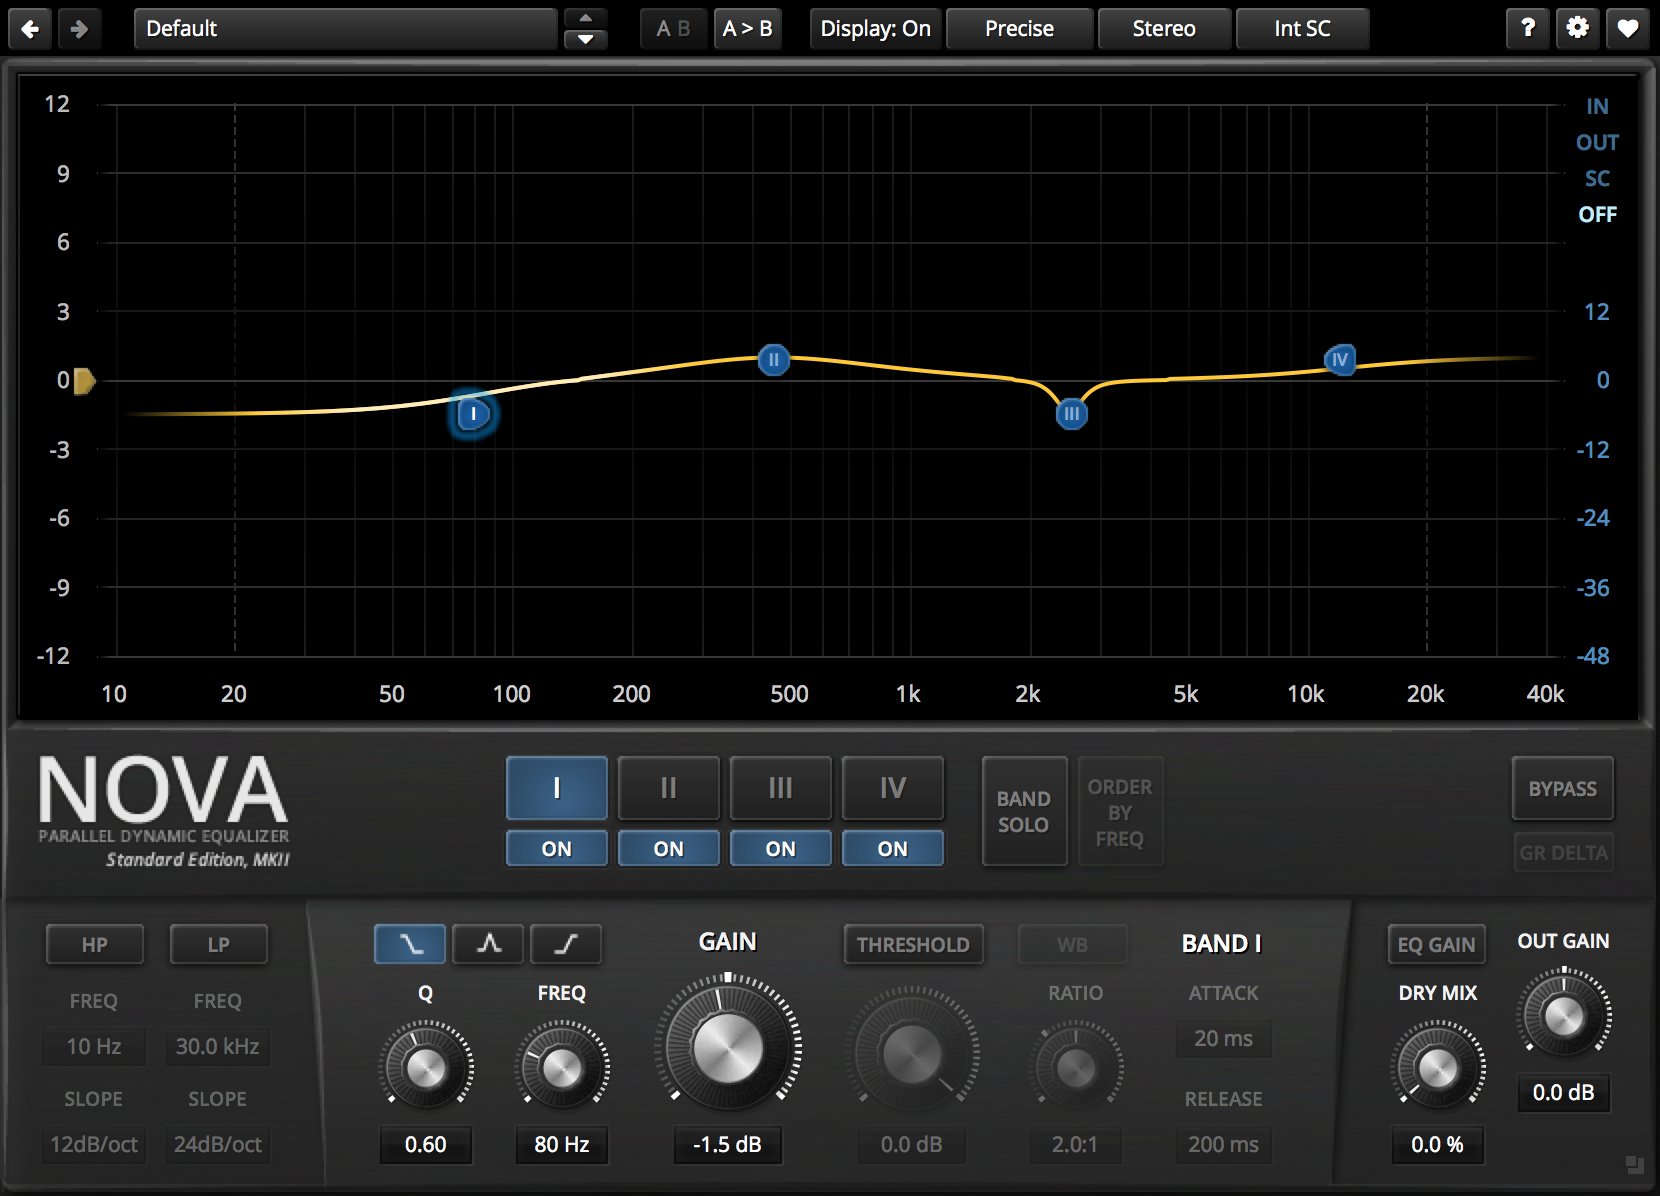The height and width of the screenshot is (1196, 1660).
Task: Select band III node on the EQ curve
Action: 1070,413
